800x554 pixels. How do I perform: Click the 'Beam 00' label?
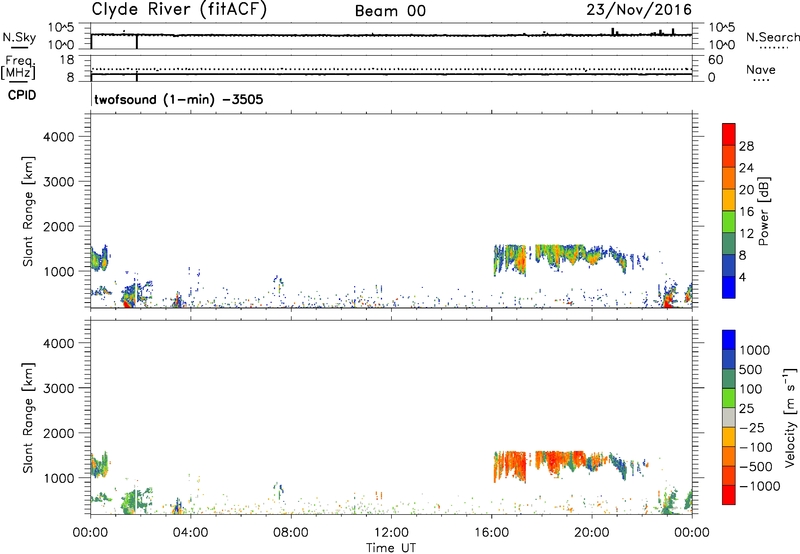(390, 11)
